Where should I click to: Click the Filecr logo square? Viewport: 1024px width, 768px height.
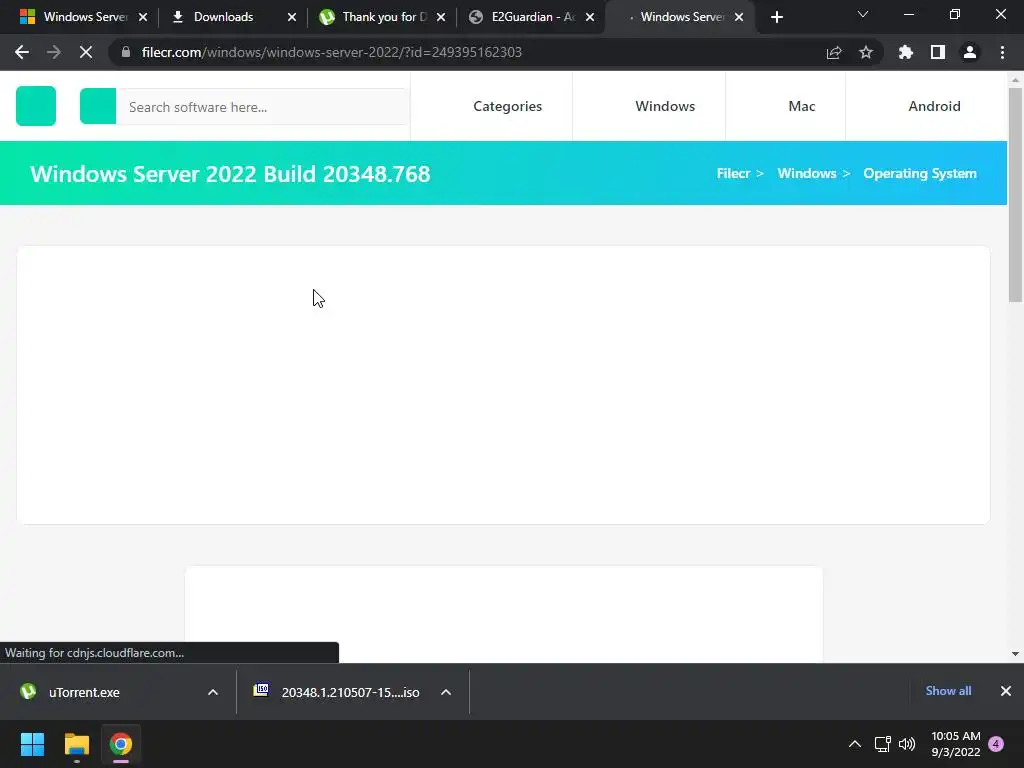[x=36, y=106]
